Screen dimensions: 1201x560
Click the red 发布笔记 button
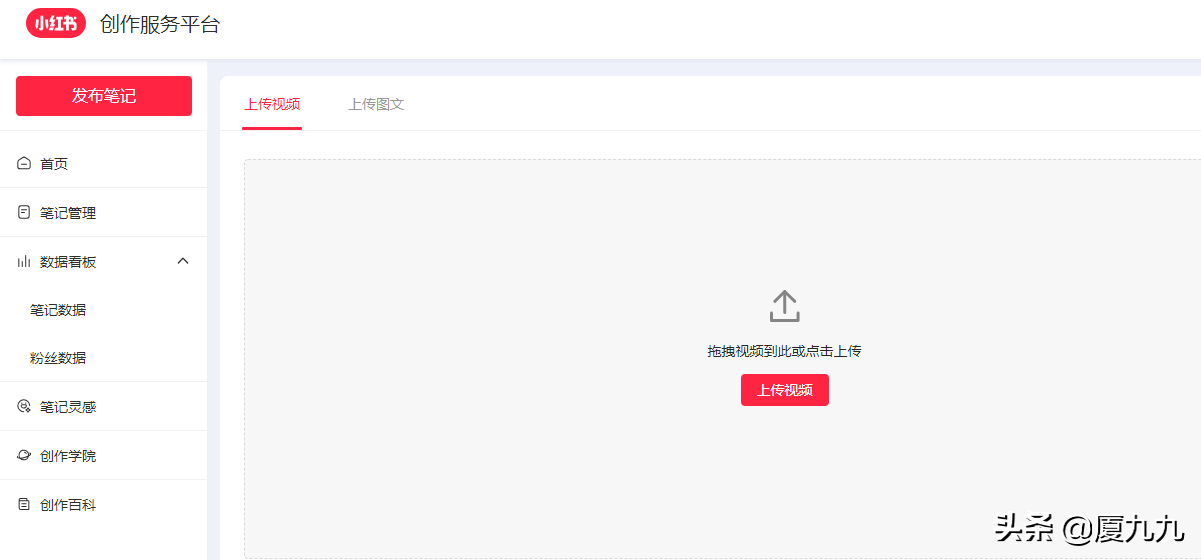point(104,96)
